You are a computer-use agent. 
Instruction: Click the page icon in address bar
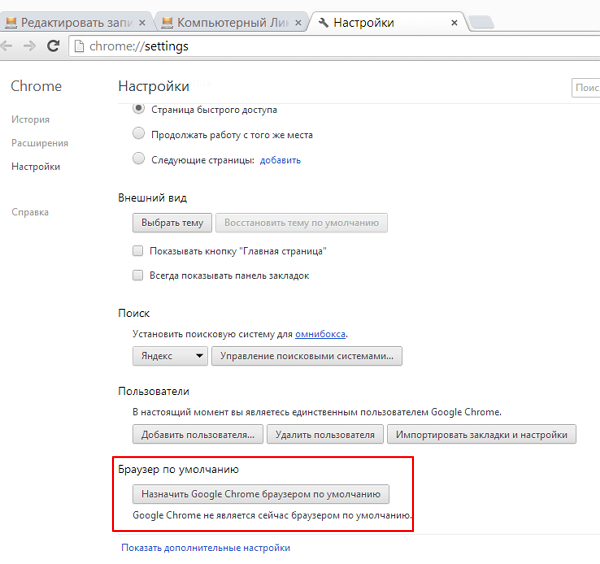coord(79,46)
